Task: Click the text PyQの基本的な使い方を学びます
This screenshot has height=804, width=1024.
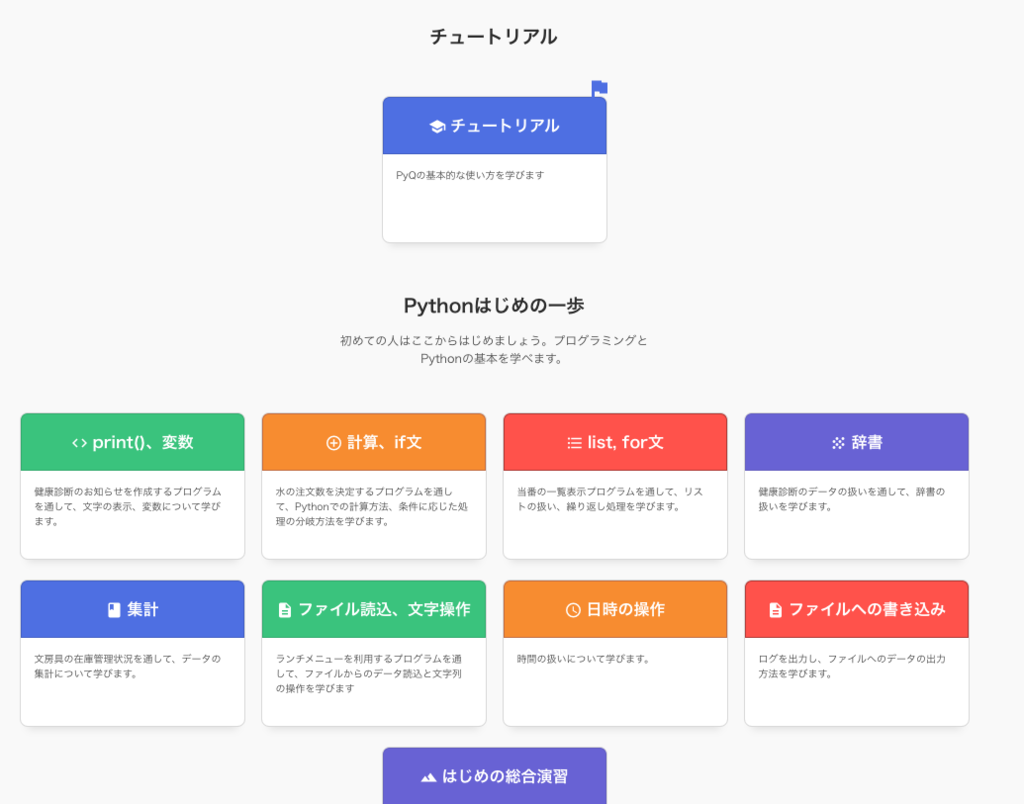Action: click(470, 175)
